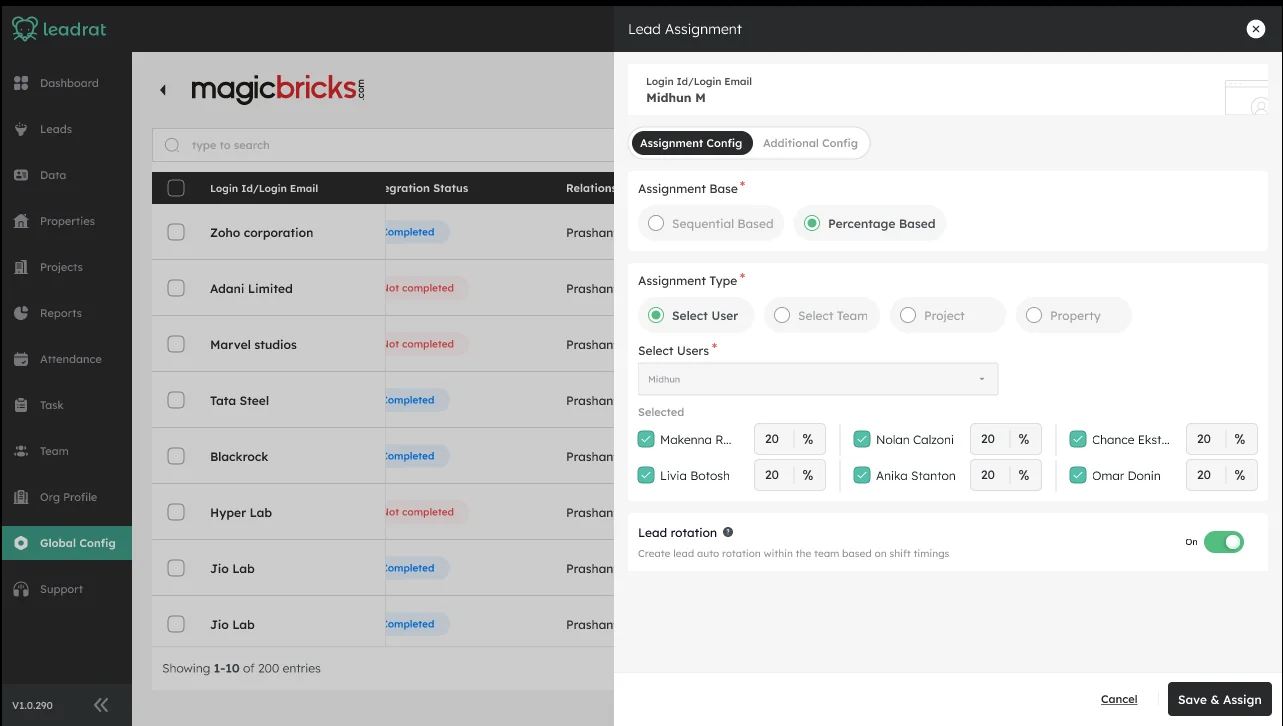Click the back arrow beside magicbricks logo
The width and height of the screenshot is (1283, 726).
(163, 90)
